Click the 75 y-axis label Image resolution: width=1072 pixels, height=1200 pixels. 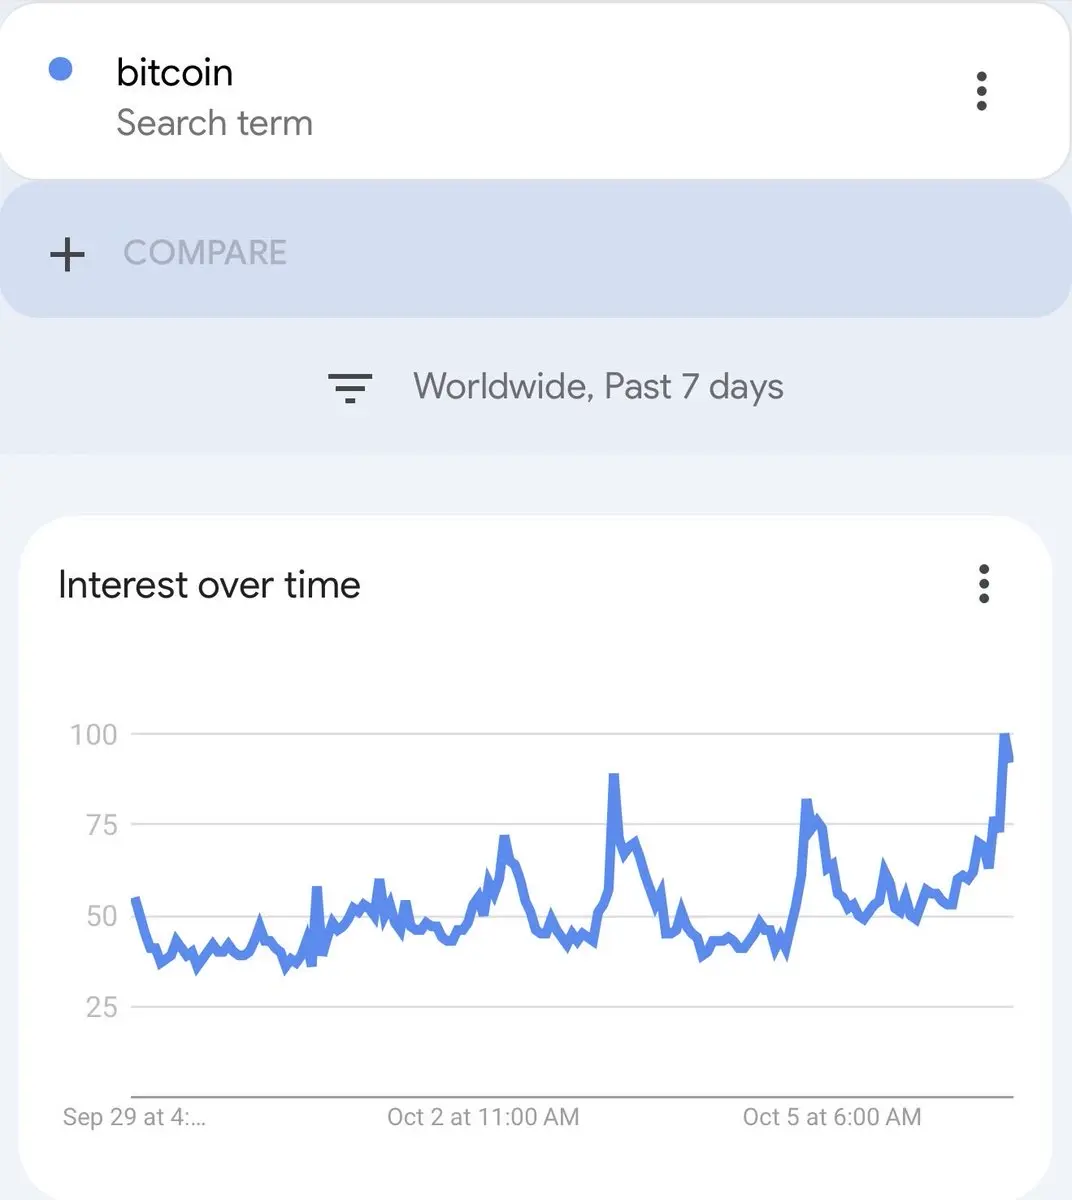click(x=101, y=825)
